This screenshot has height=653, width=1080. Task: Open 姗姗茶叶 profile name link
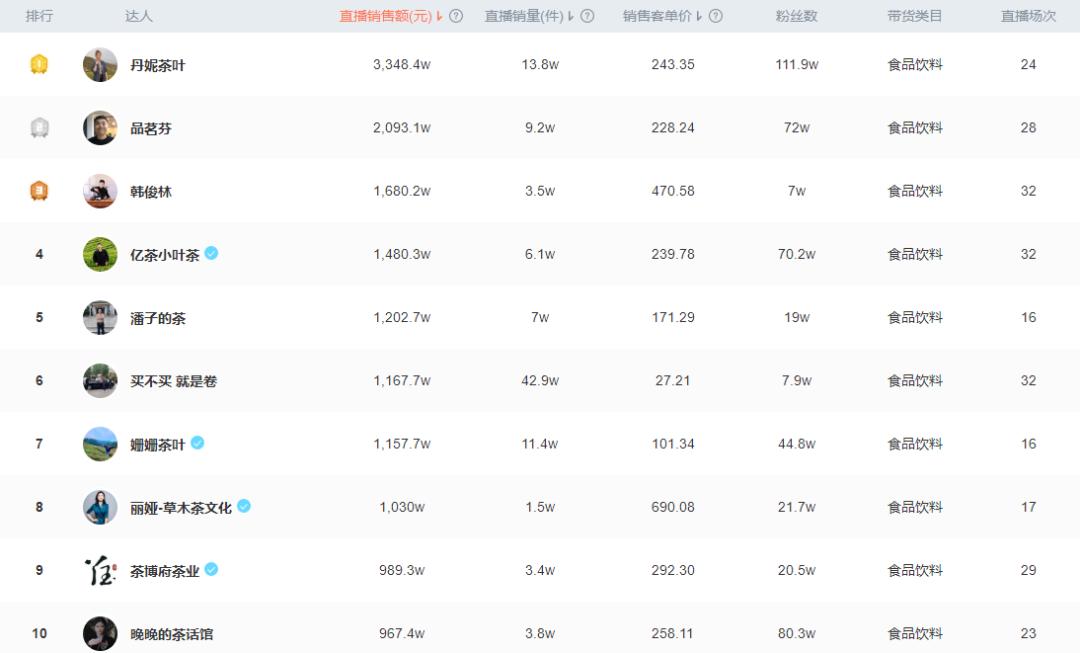[158, 445]
